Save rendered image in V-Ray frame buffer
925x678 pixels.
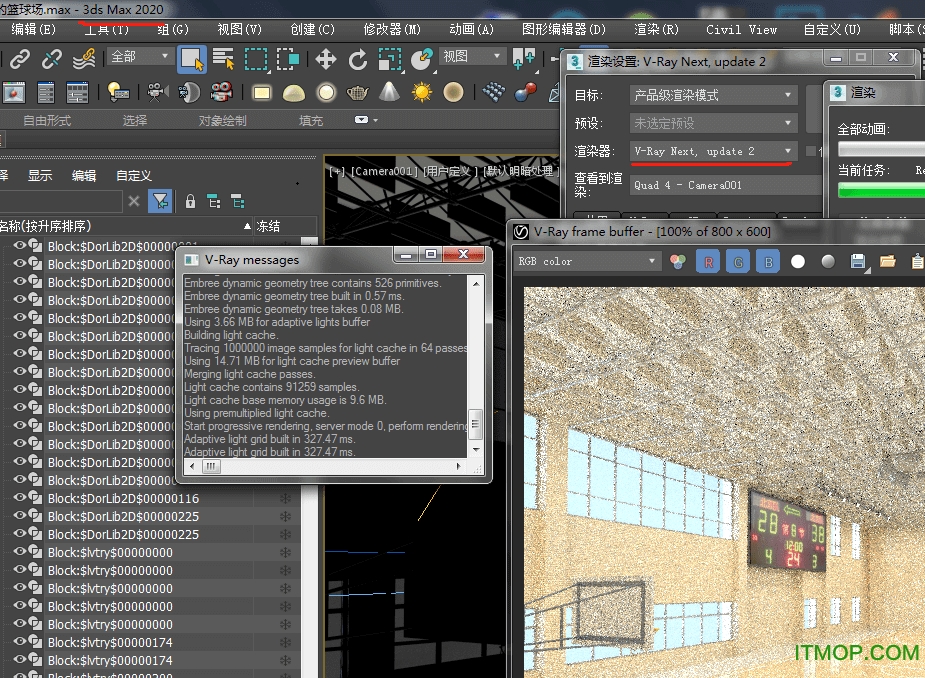click(858, 261)
